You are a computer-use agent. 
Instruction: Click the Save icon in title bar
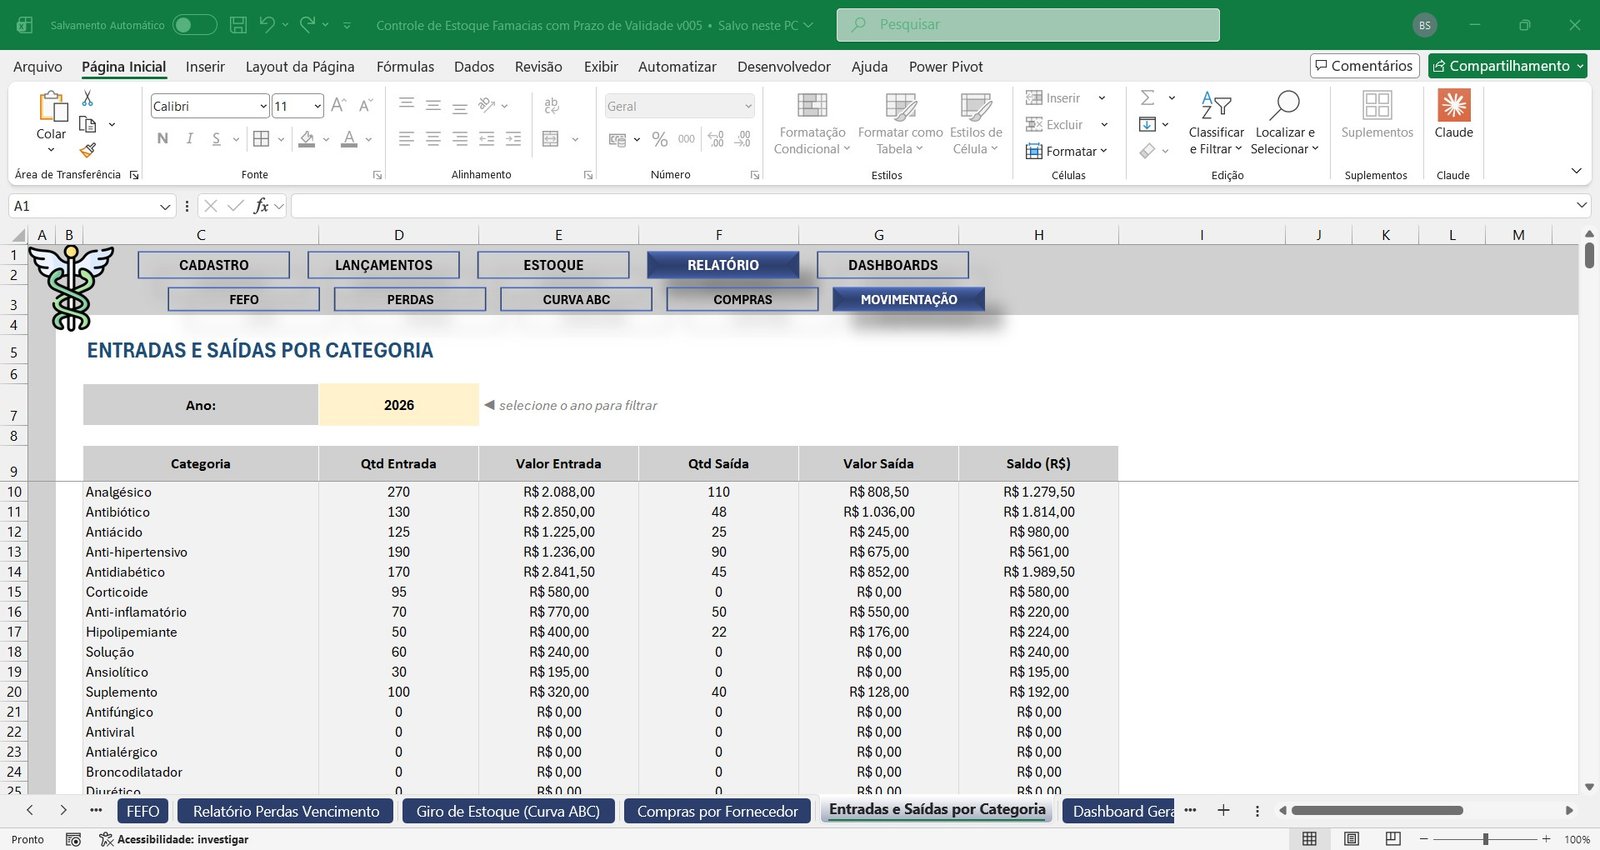click(238, 25)
